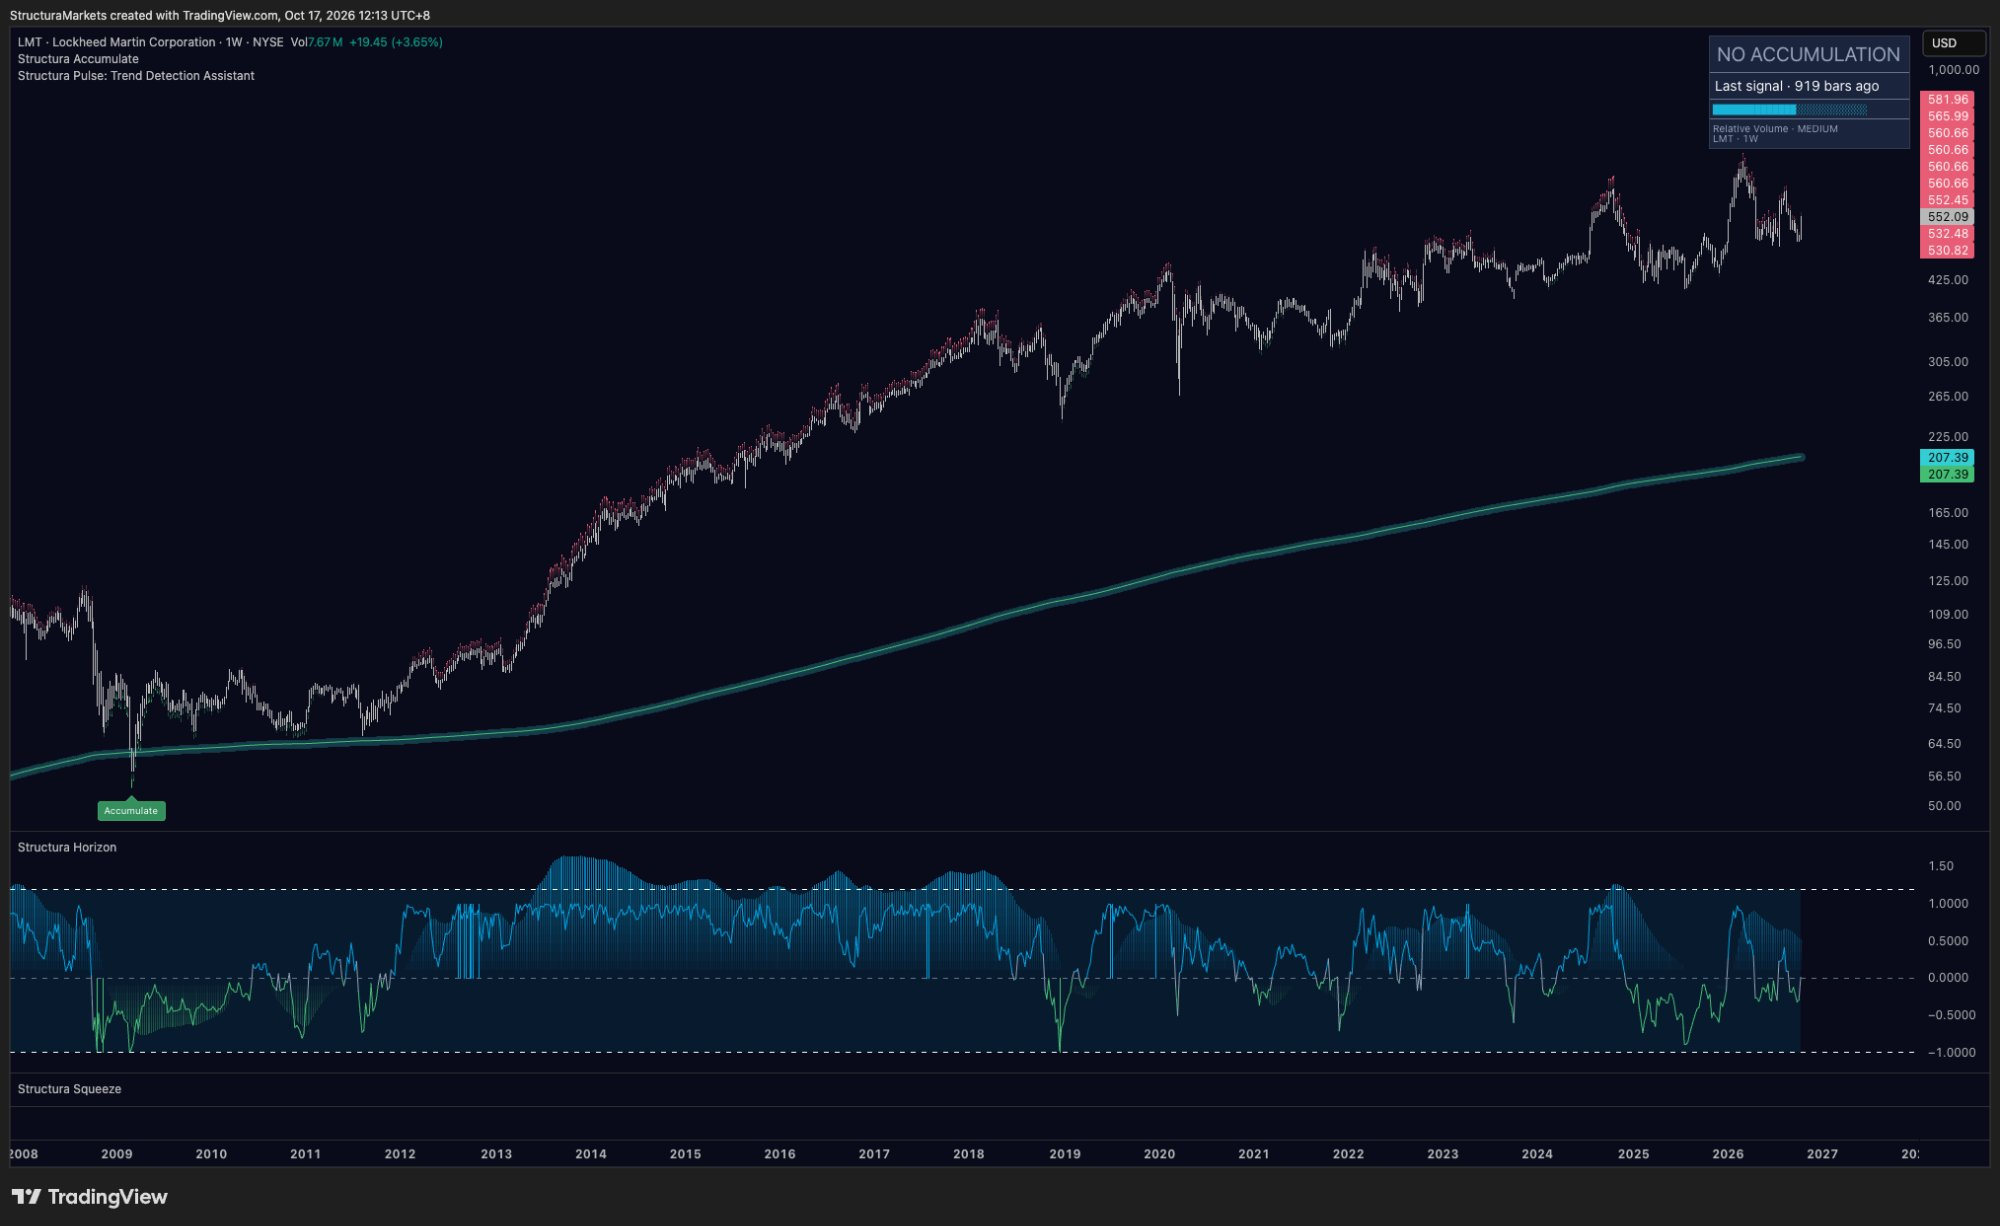Viewport: 2000px width, 1226px height.
Task: Click the Structura Accumulate indicator label
Action: (x=78, y=59)
